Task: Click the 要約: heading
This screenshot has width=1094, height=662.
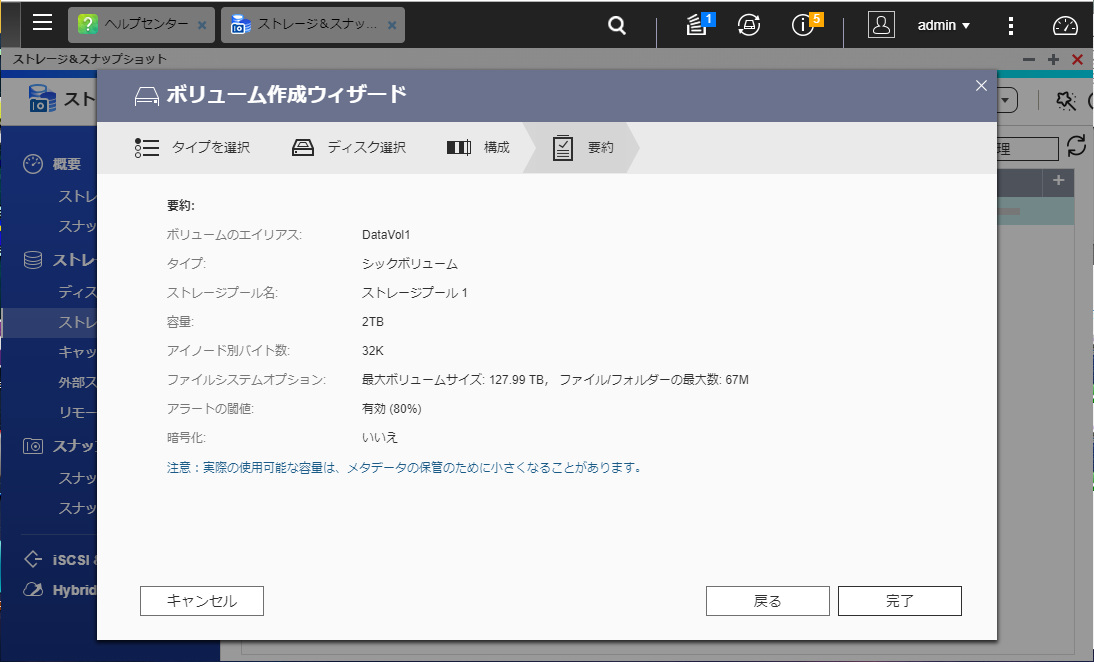Action: pyautogui.click(x=181, y=206)
